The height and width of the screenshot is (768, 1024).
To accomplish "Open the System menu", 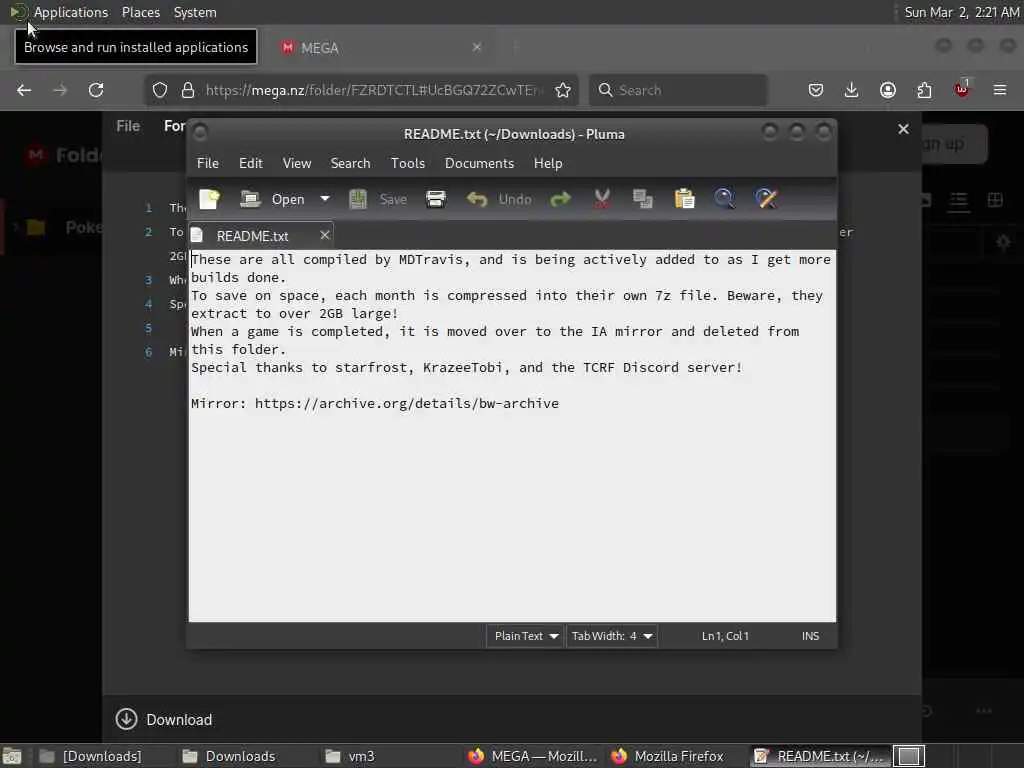I will click(195, 12).
